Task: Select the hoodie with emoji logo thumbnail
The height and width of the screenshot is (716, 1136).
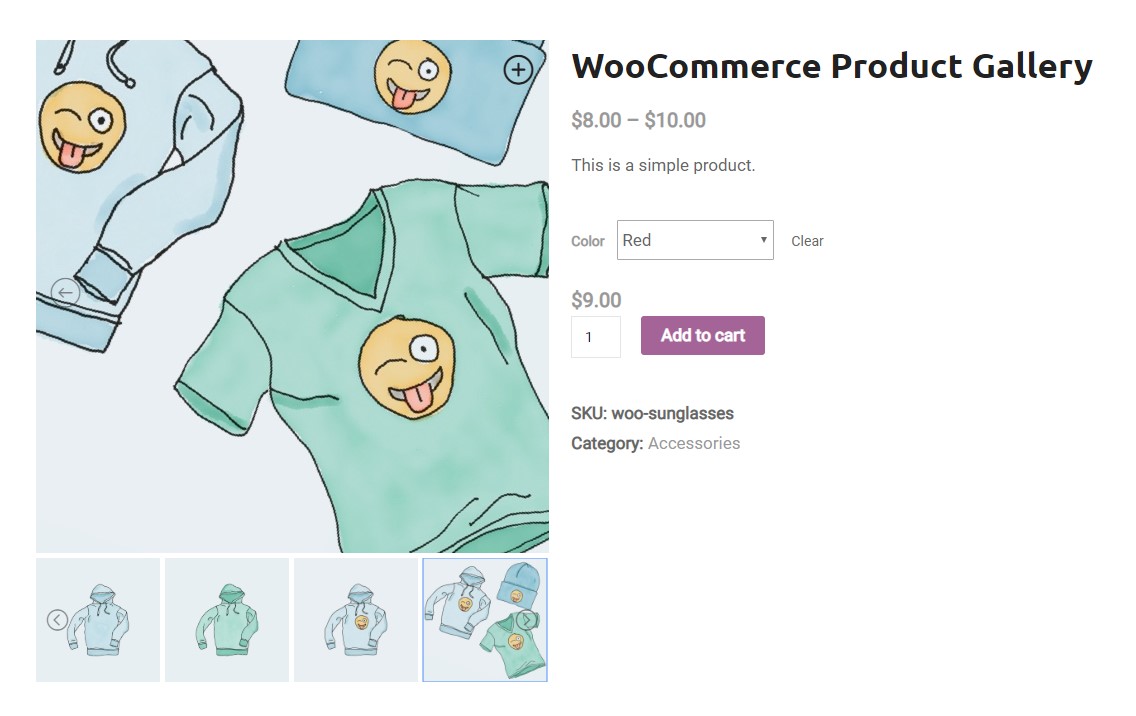Action: pyautogui.click(x=356, y=620)
